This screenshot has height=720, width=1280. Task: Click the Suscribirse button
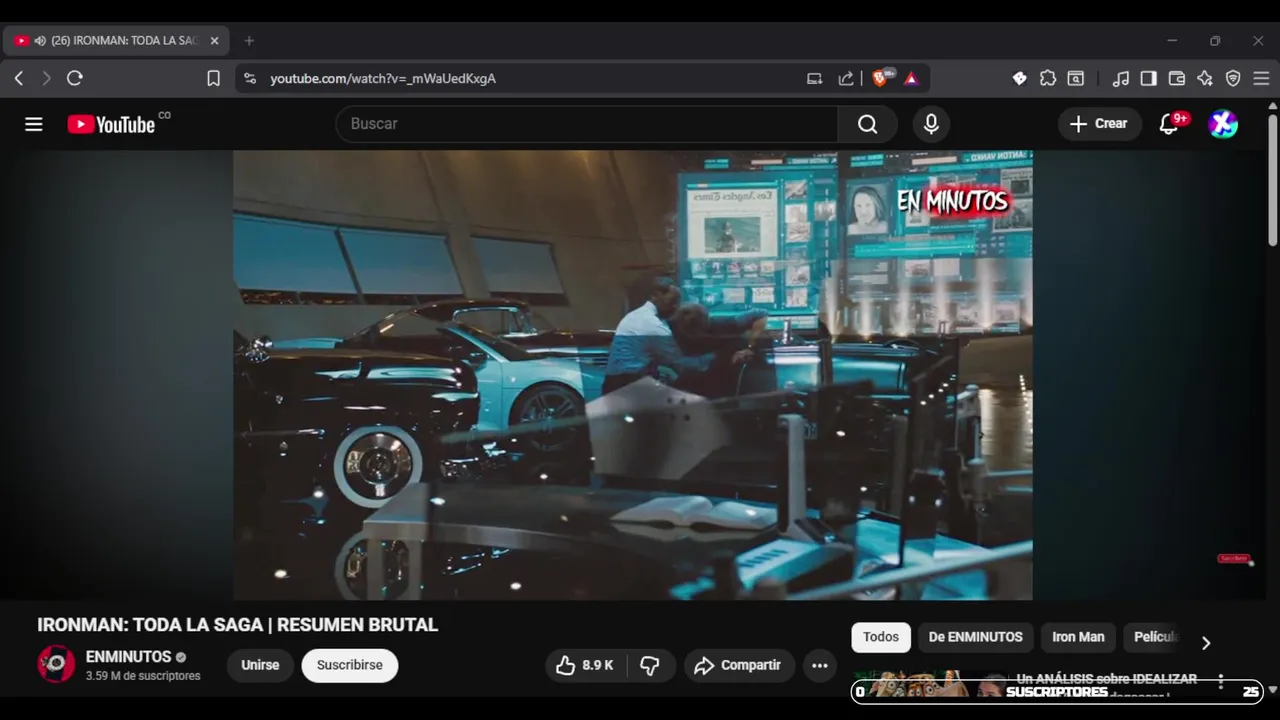tap(350, 665)
